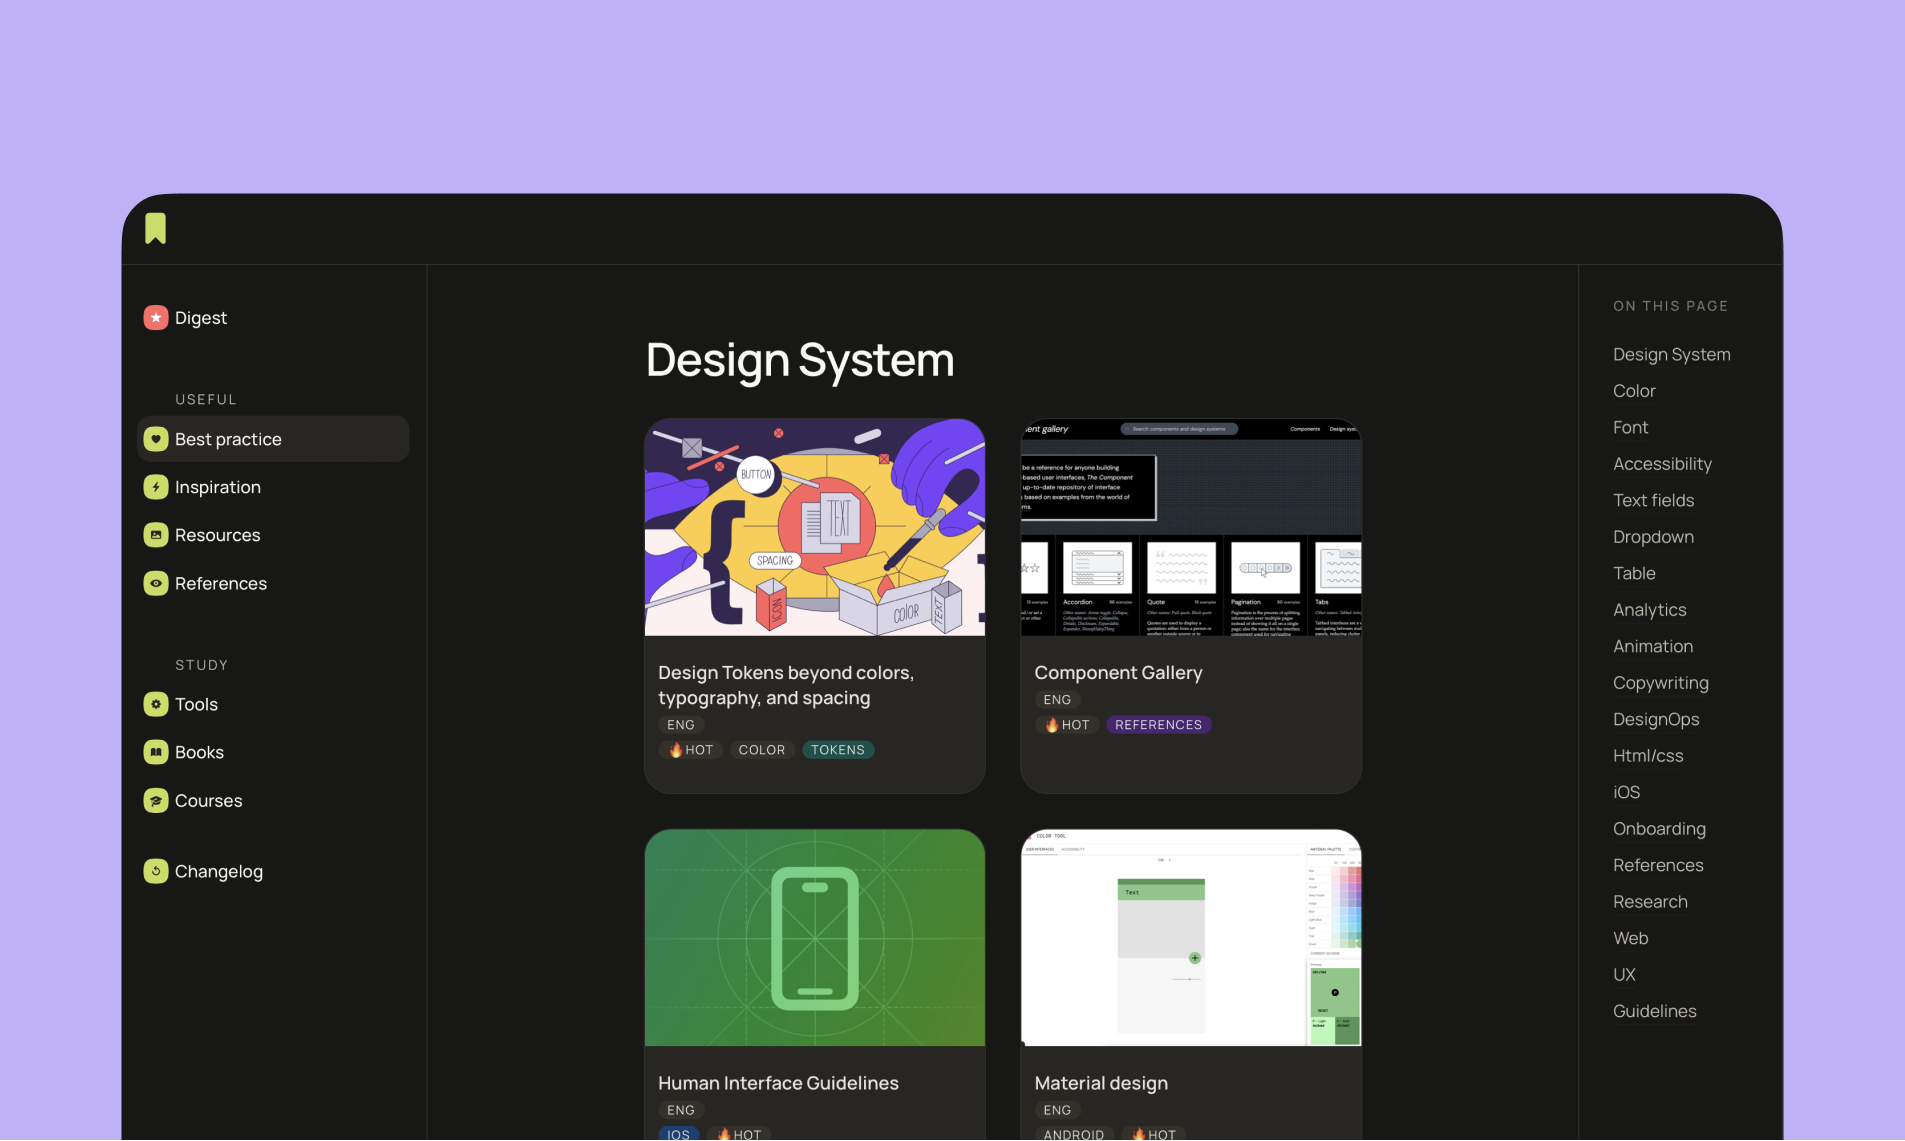Image resolution: width=1905 pixels, height=1141 pixels.
Task: Jump to Color section
Action: pos(1634,391)
